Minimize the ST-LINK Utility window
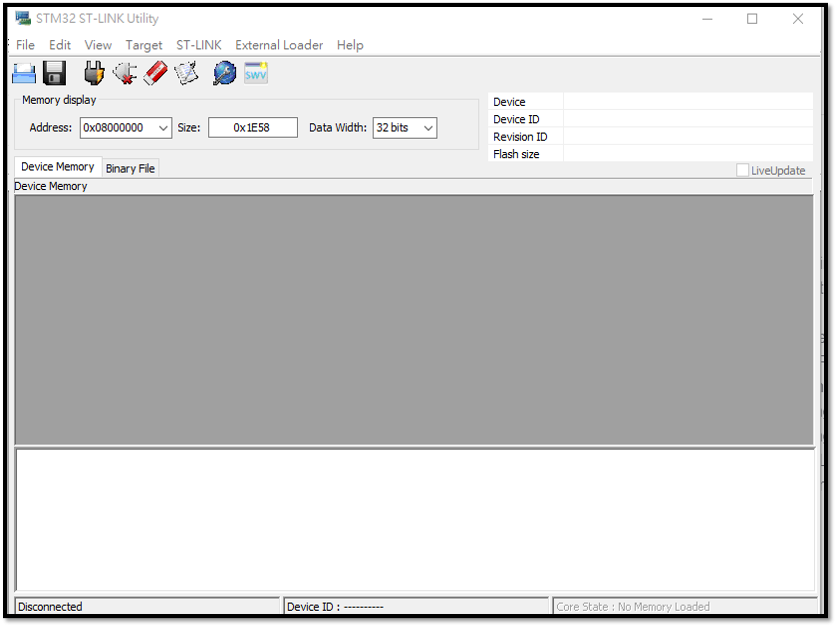This screenshot has height=627, width=837. pyautogui.click(x=707, y=19)
